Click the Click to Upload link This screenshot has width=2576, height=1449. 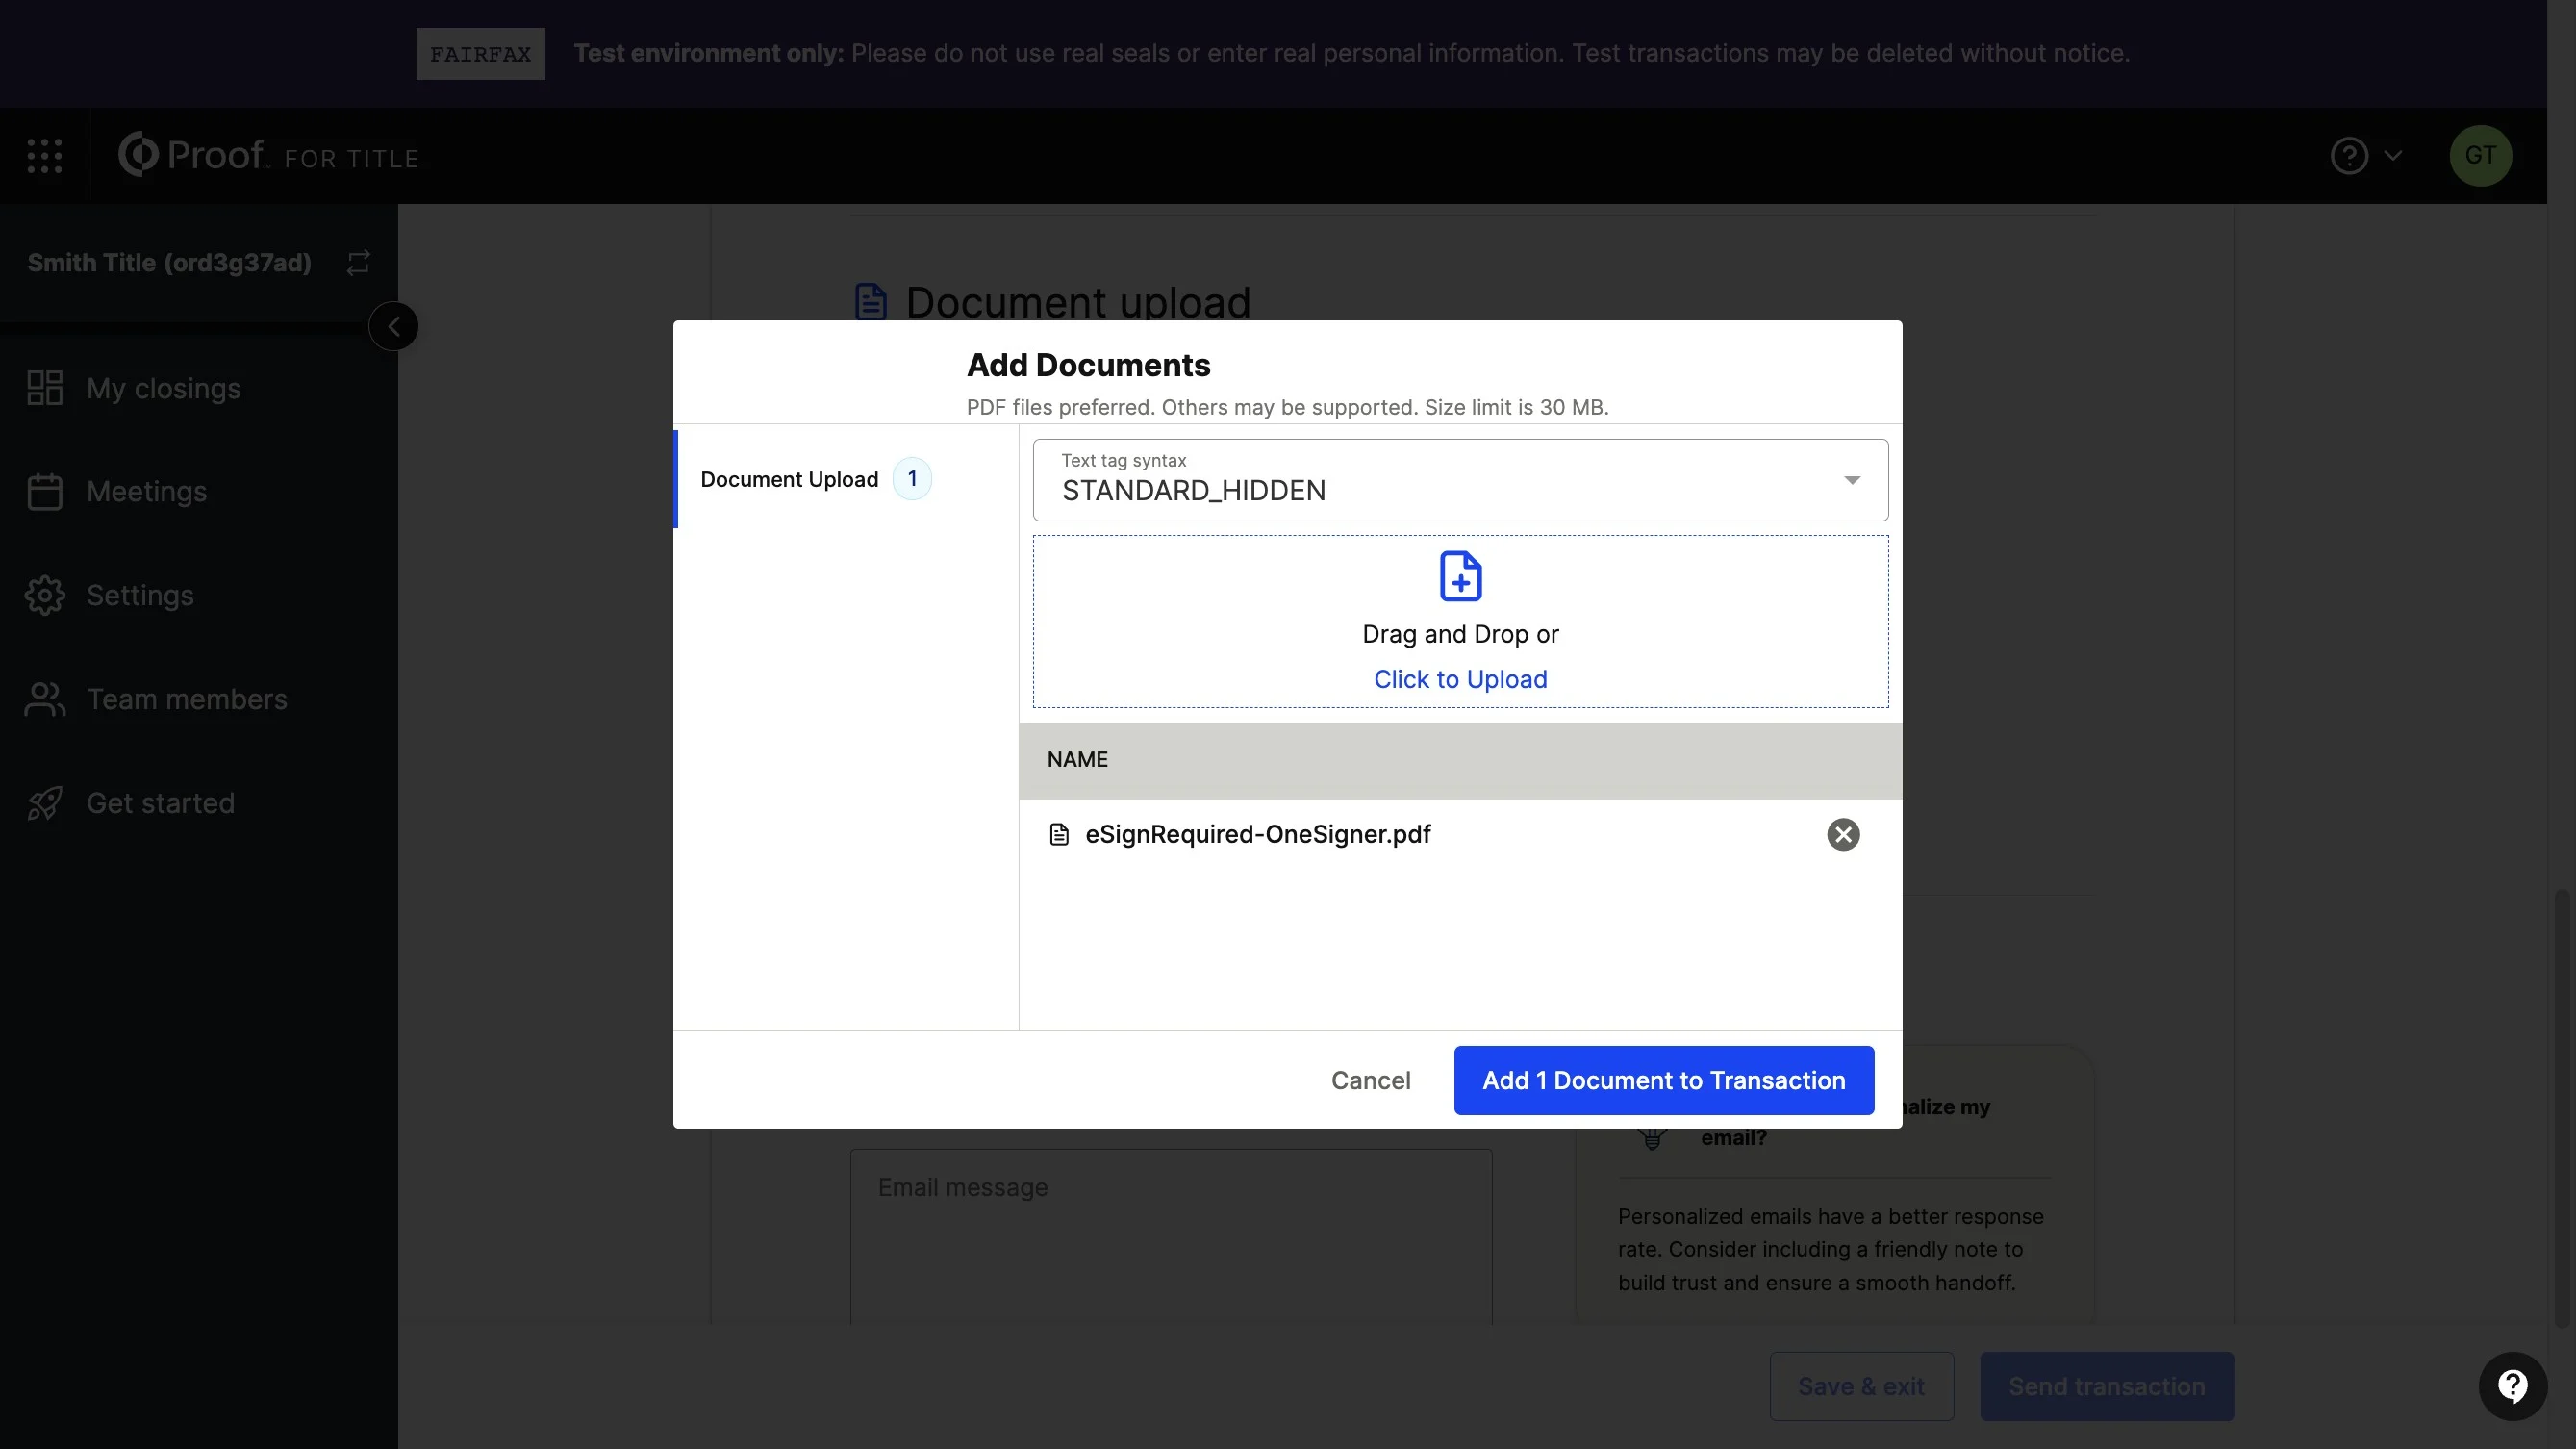coord(1460,680)
